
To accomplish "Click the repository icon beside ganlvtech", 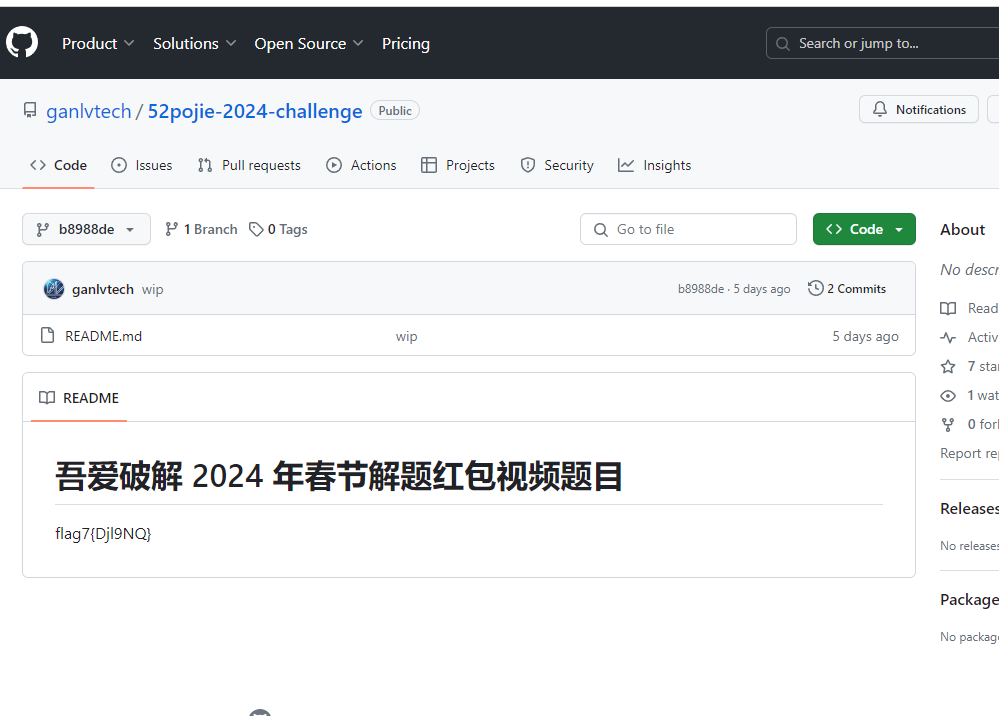I will click(x=30, y=110).
